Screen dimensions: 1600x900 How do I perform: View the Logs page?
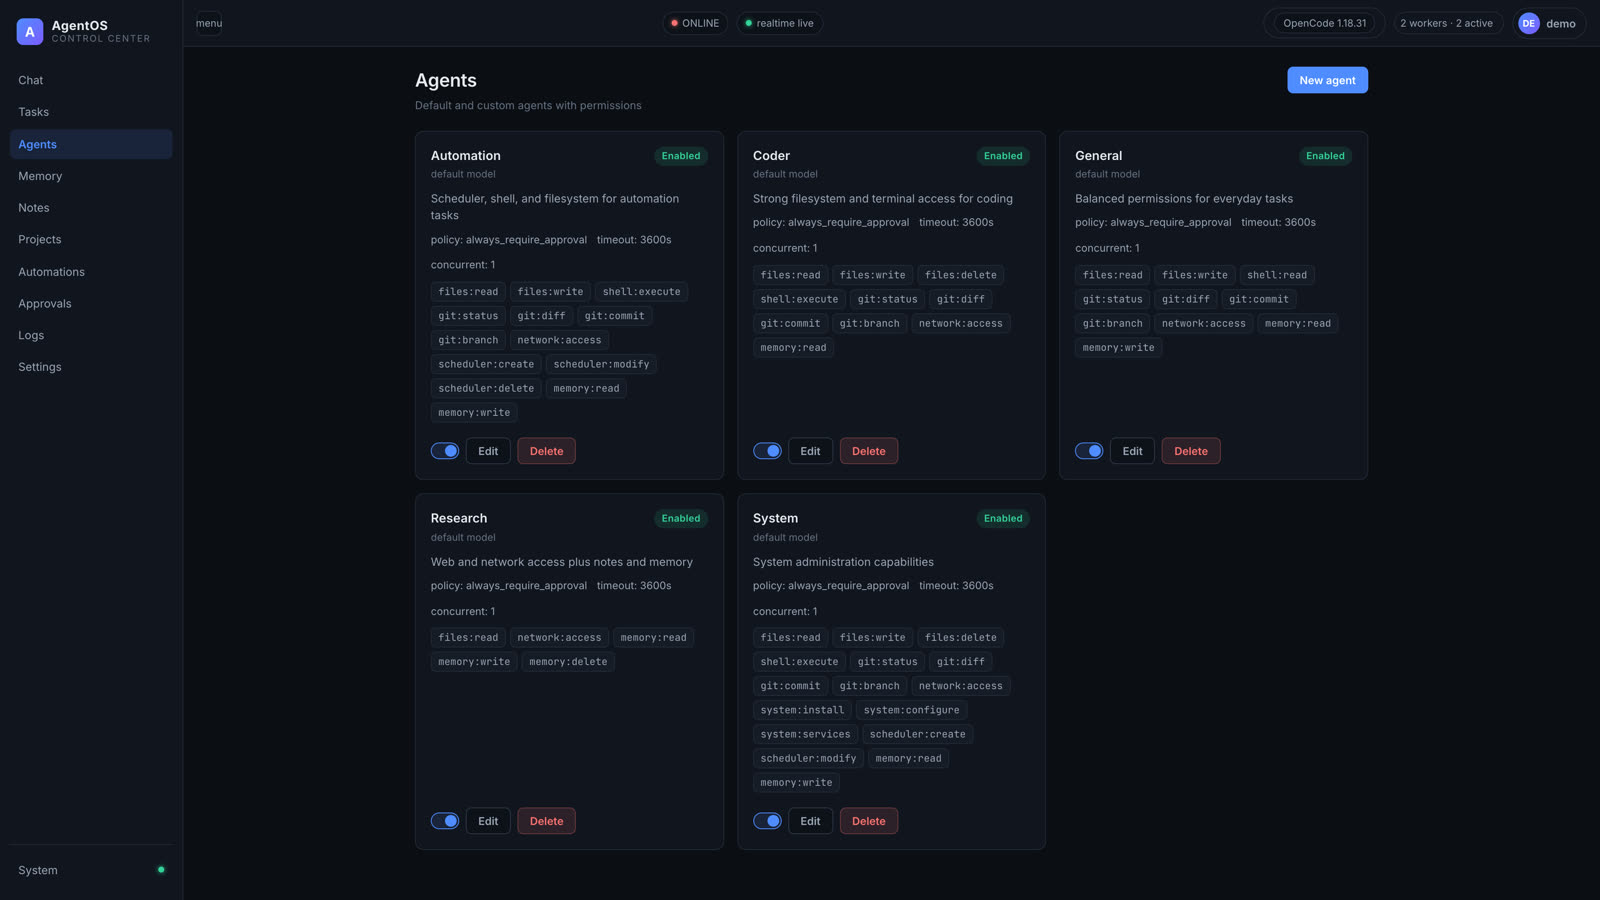91,335
